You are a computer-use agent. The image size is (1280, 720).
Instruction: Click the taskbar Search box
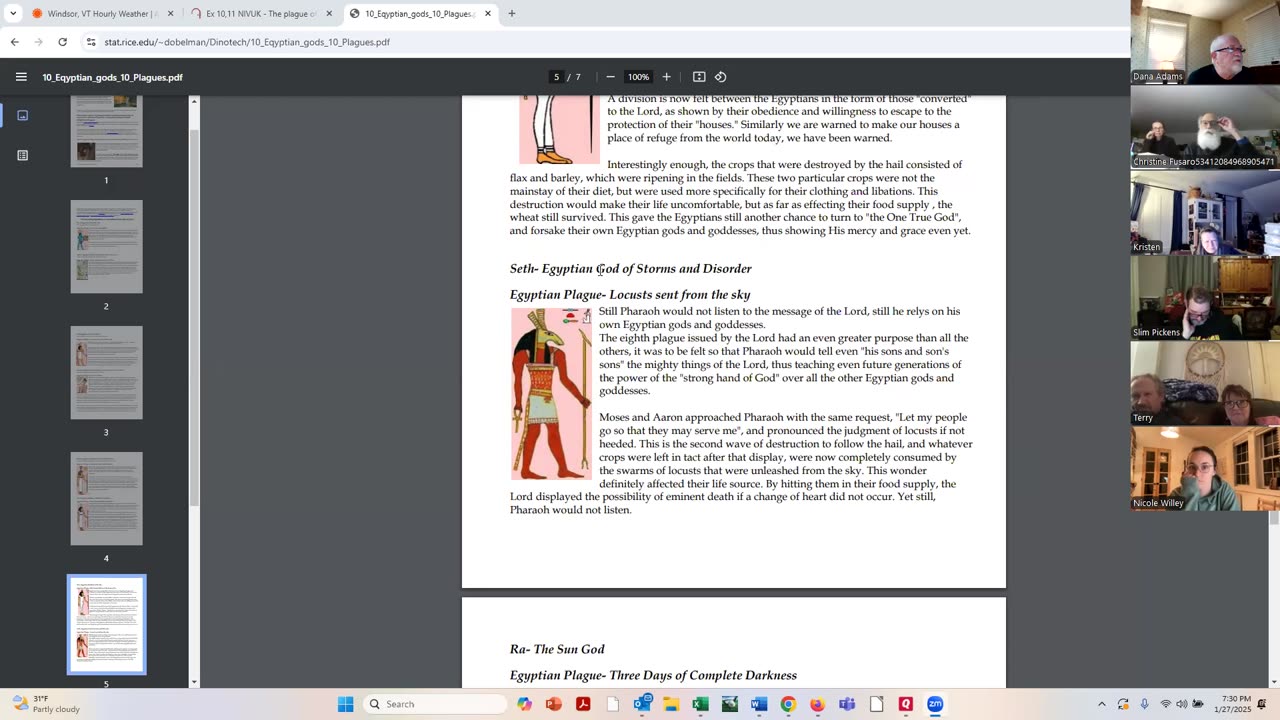434,704
